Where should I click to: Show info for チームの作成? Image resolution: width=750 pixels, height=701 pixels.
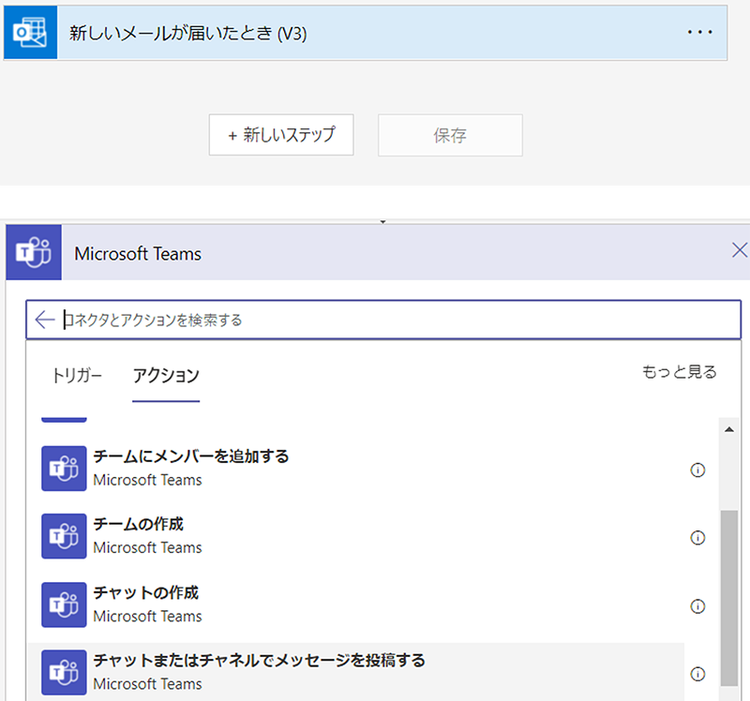[x=698, y=538]
